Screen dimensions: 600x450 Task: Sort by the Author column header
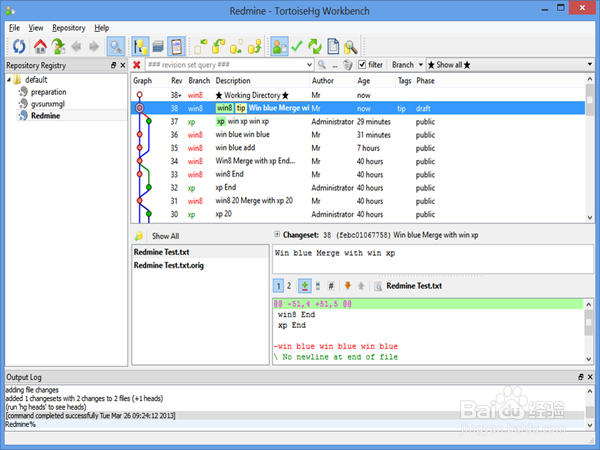pyautogui.click(x=323, y=81)
